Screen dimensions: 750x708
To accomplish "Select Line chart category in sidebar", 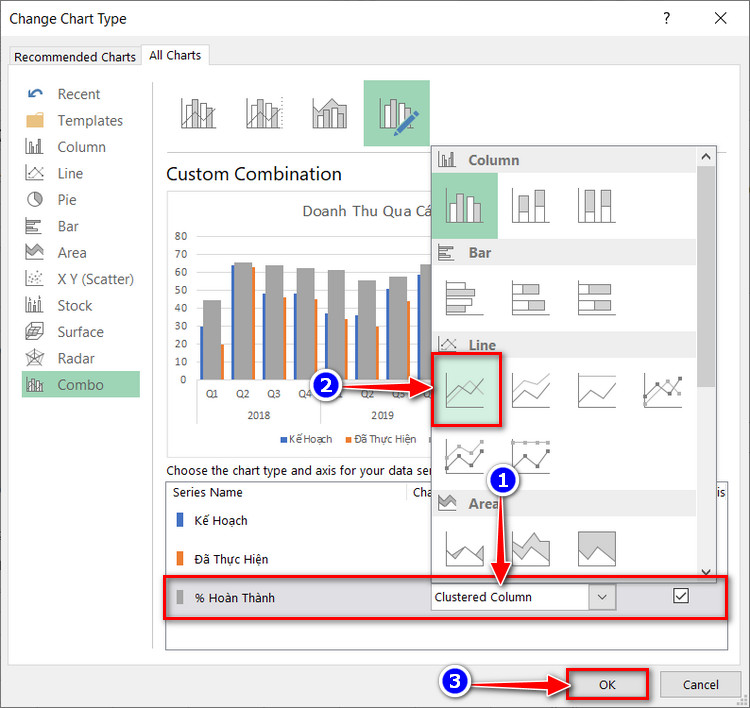I will point(81,173).
